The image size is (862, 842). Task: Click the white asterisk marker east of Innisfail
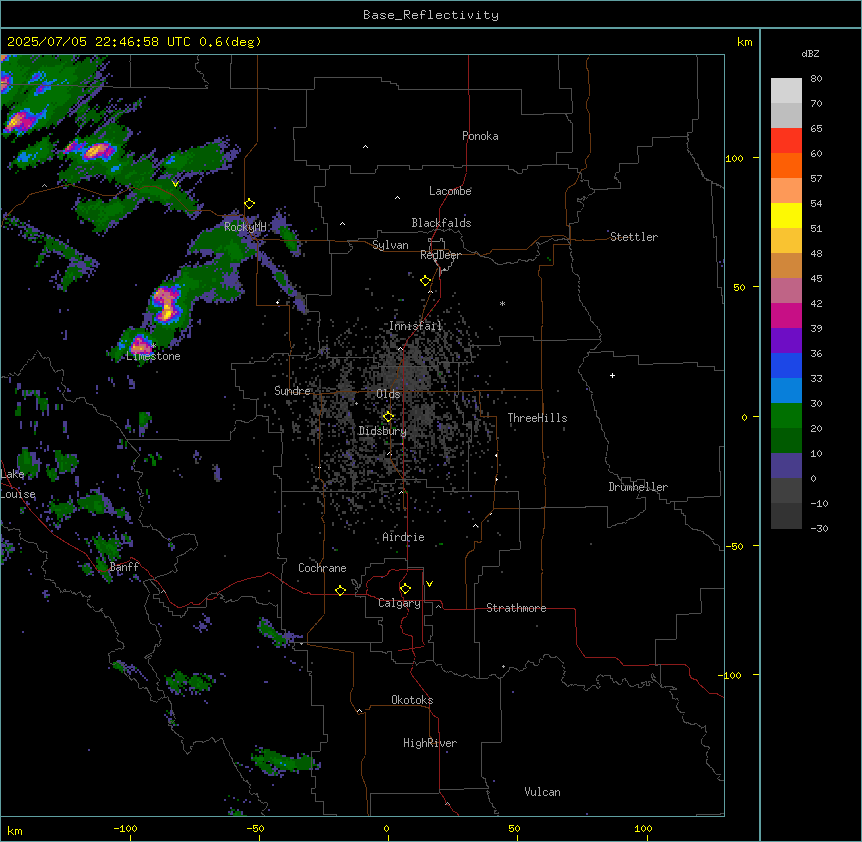[502, 303]
